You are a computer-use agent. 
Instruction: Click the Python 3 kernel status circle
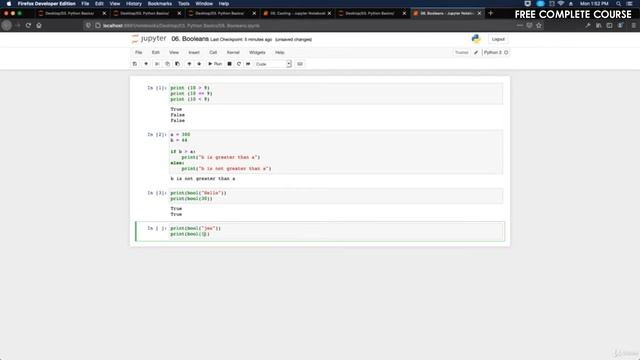pyautogui.click(x=506, y=53)
